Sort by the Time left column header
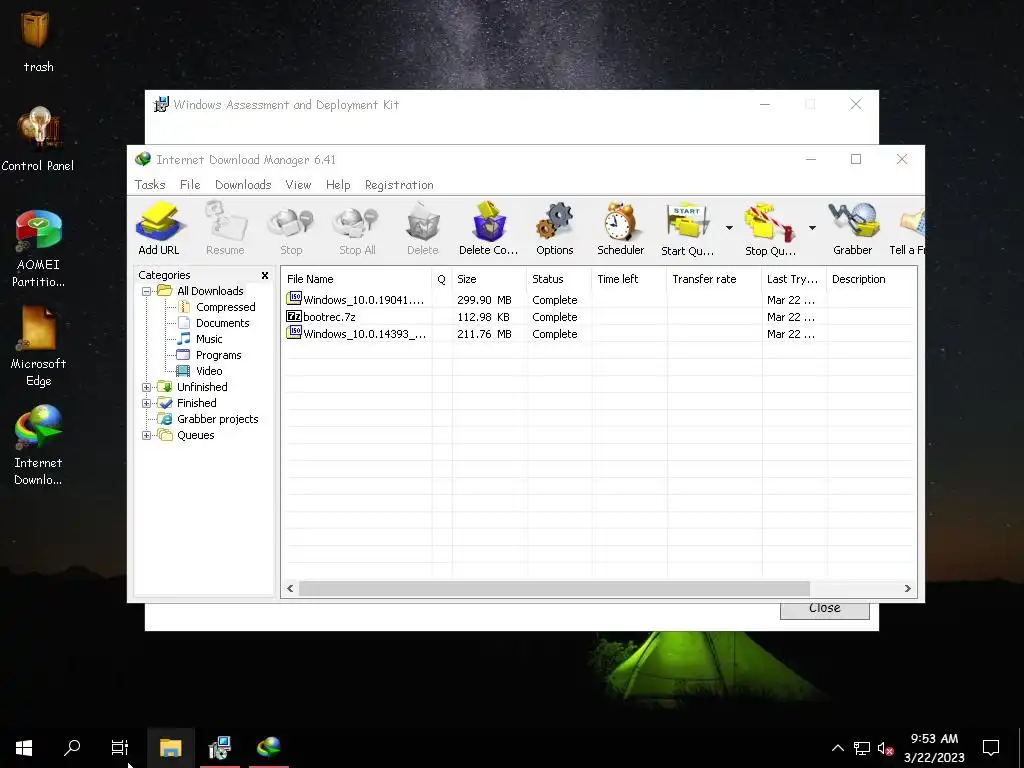Image resolution: width=1024 pixels, height=768 pixels. [x=630, y=279]
